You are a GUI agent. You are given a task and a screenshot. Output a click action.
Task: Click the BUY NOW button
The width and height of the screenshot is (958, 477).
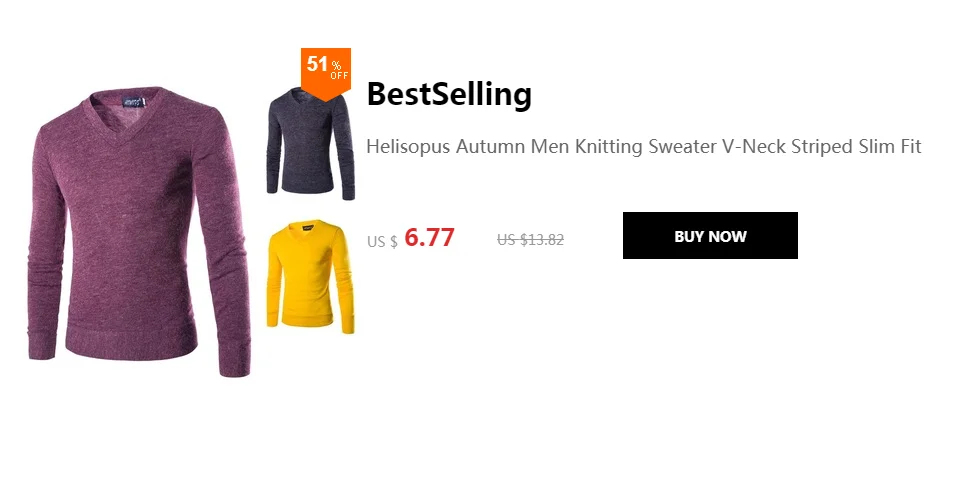[710, 236]
